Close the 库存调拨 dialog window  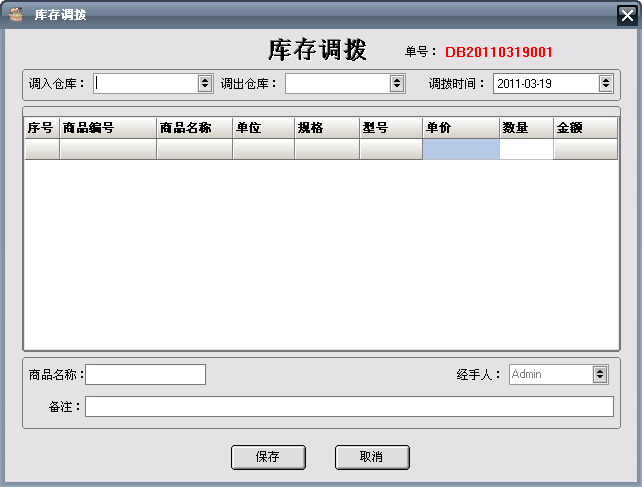coord(627,16)
